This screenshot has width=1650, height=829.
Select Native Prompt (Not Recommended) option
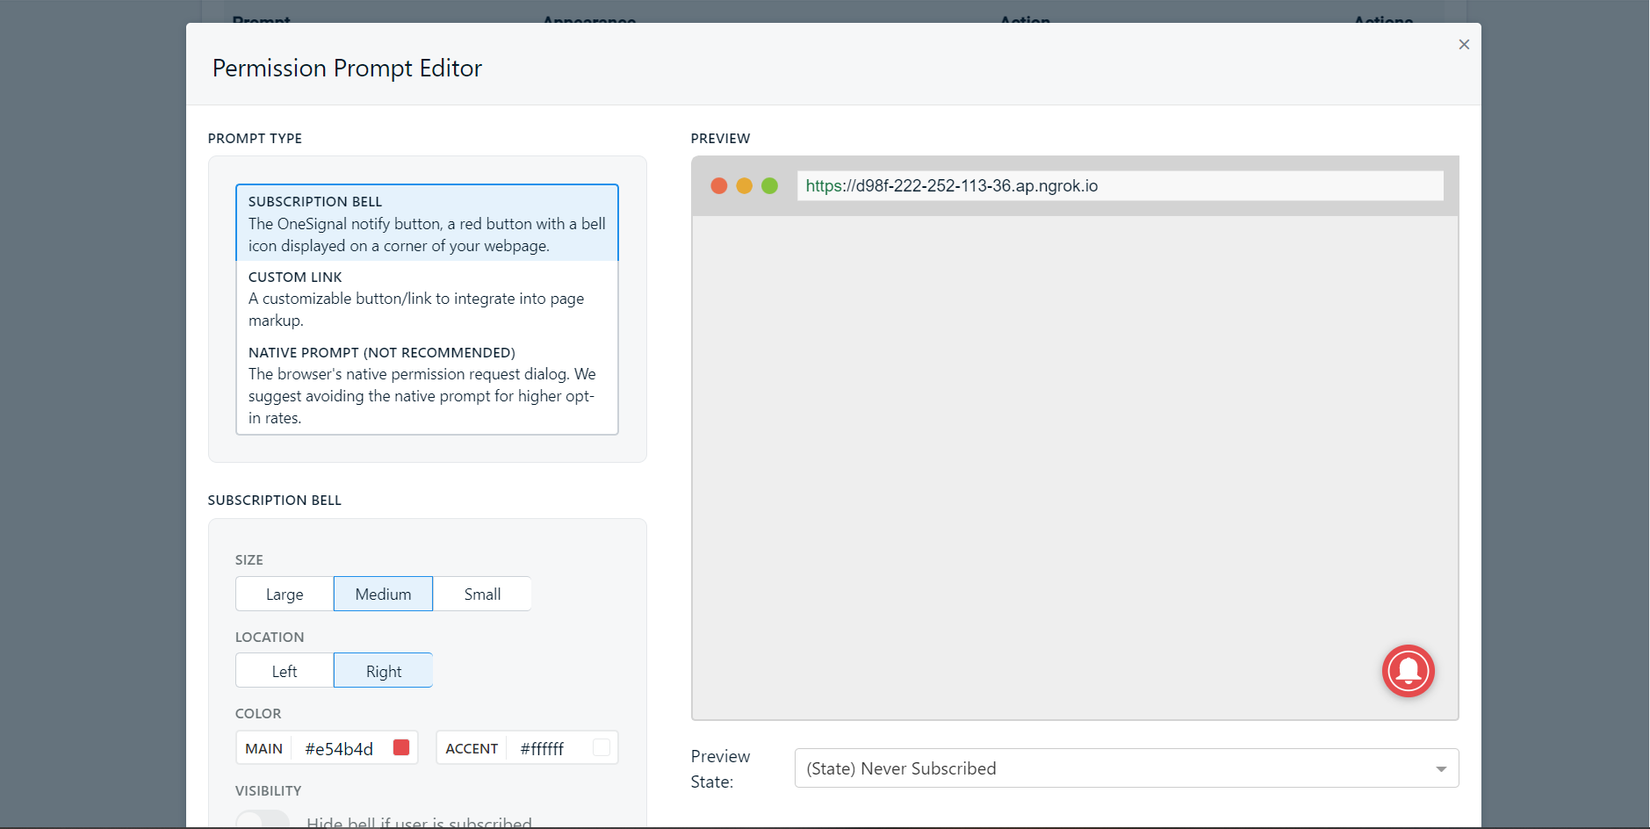click(427, 385)
